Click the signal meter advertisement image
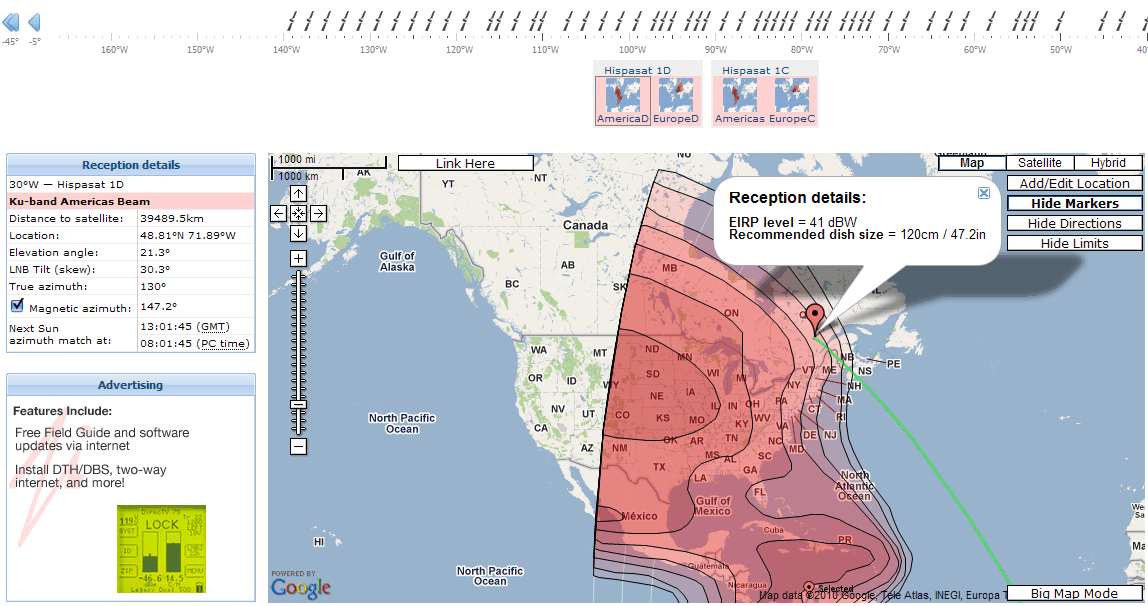Screen dimensions: 1148x606 [x=161, y=549]
